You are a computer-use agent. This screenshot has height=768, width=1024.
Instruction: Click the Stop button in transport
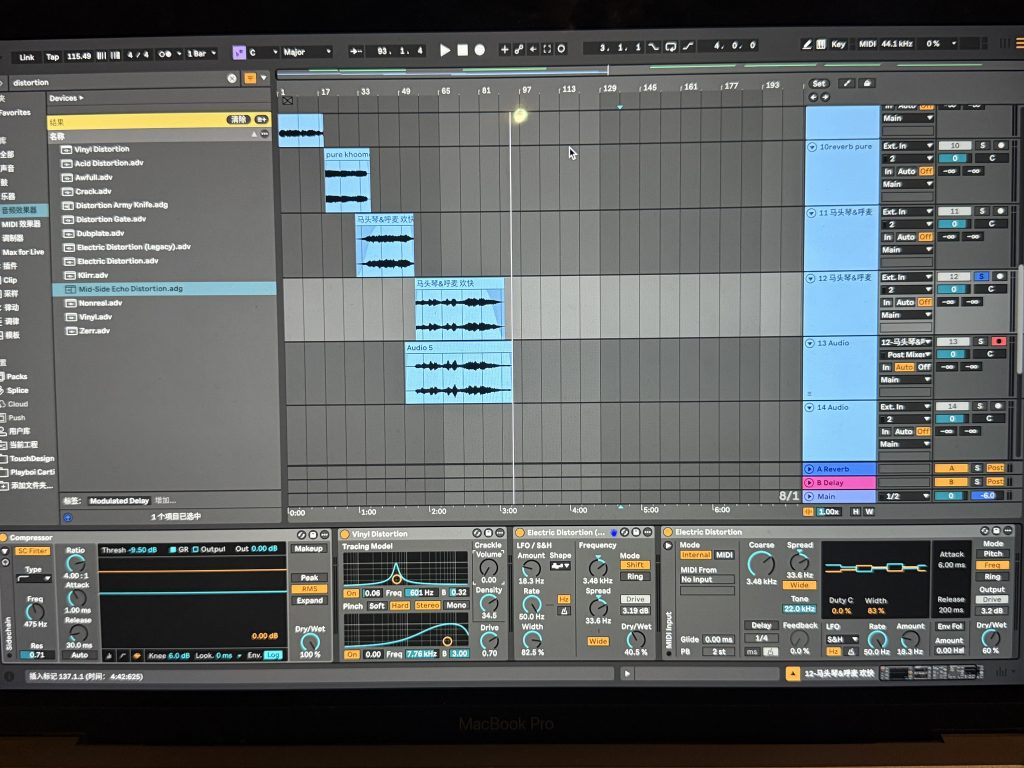[x=462, y=50]
